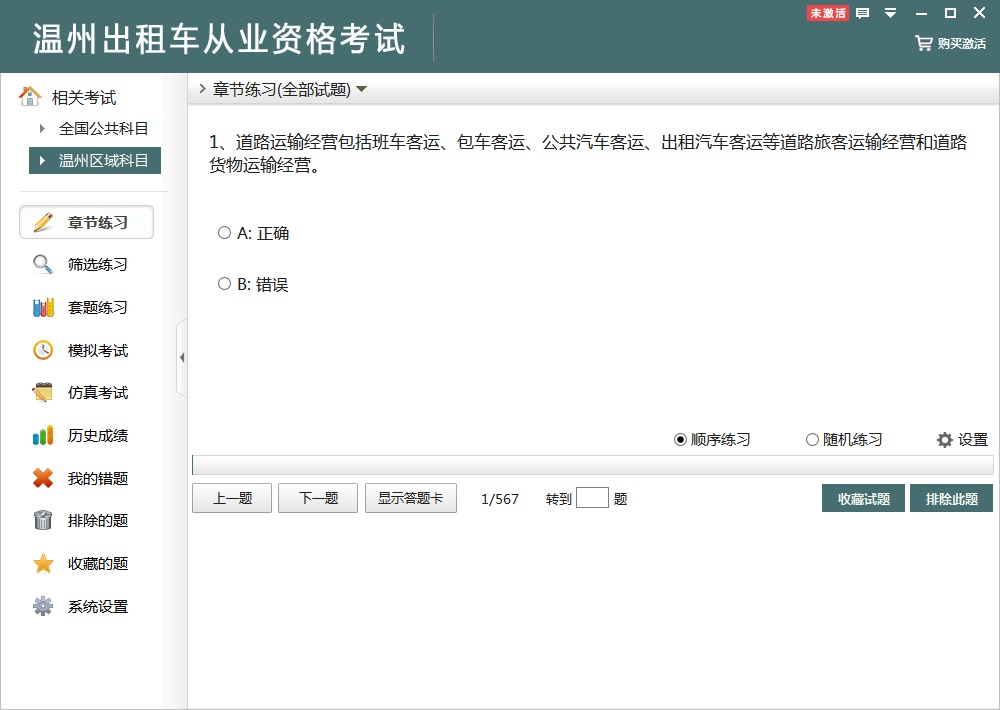1000x710 pixels.
Task: Click the practice progress bar
Action: coord(592,465)
